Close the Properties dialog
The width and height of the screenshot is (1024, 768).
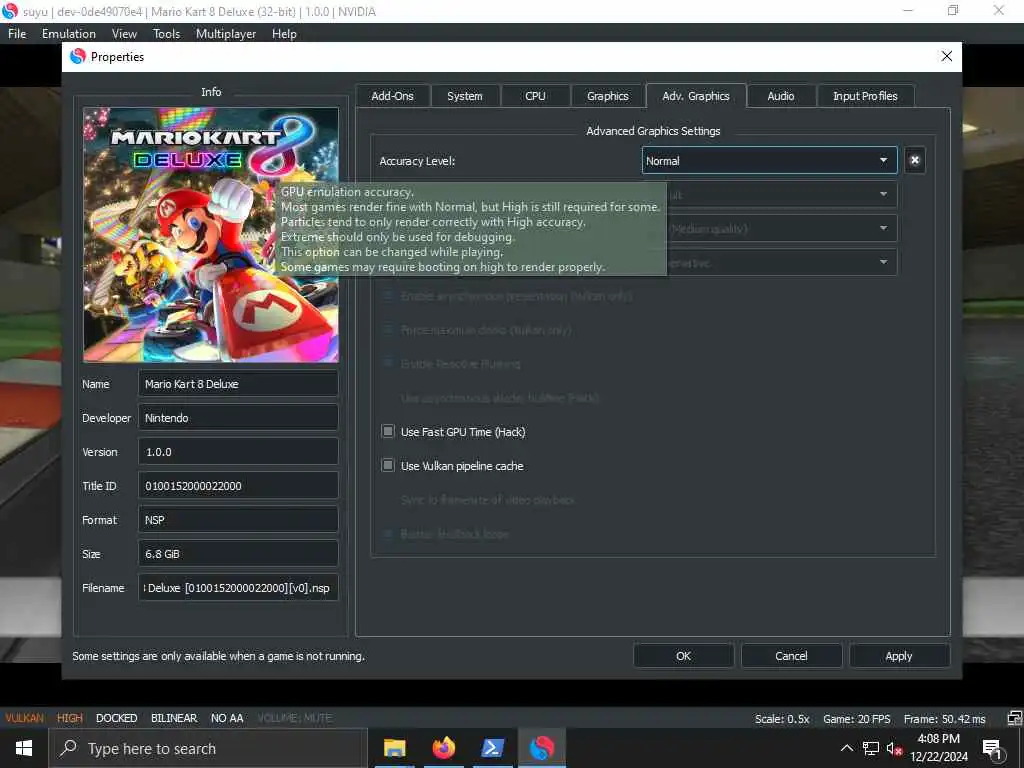(x=946, y=56)
